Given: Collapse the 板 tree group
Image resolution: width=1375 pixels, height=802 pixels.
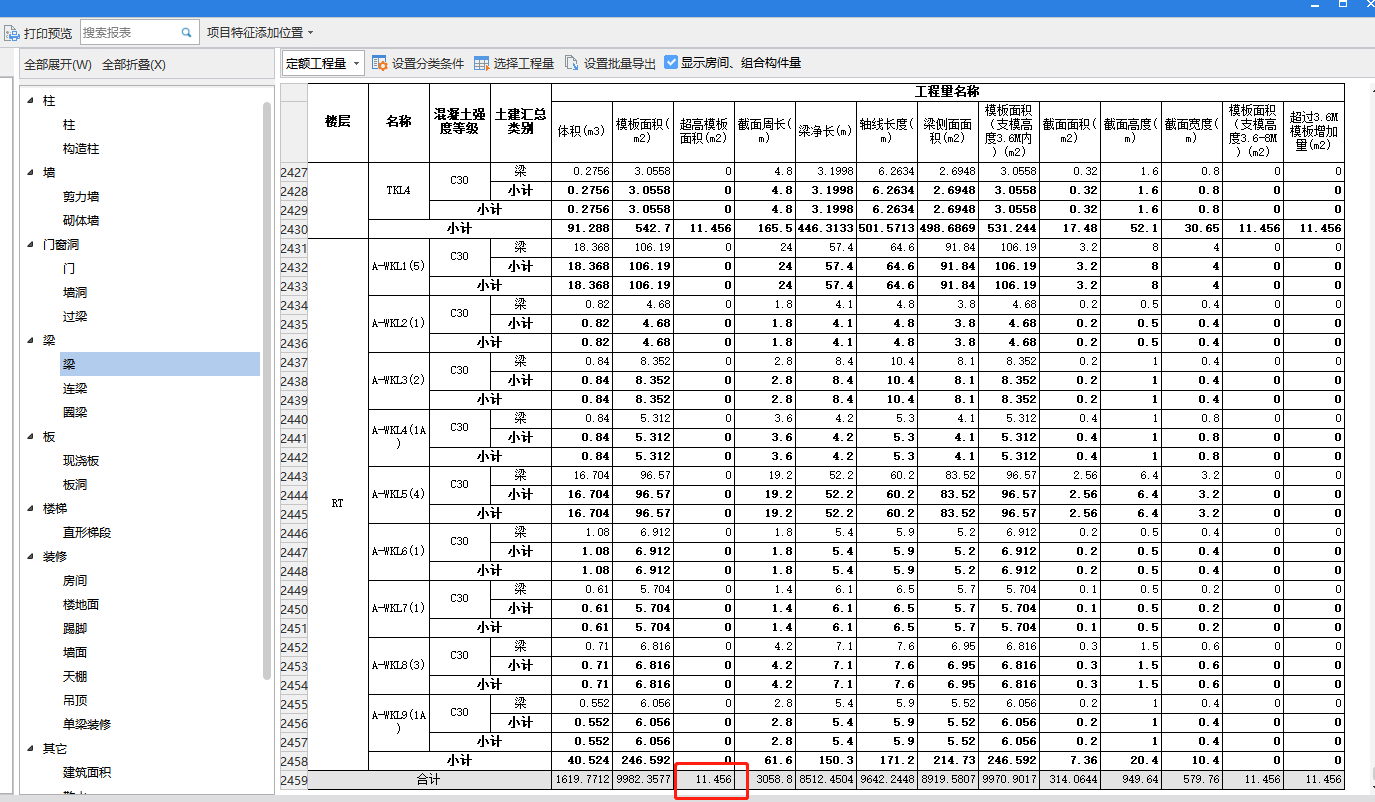Looking at the screenshot, I should (30, 437).
